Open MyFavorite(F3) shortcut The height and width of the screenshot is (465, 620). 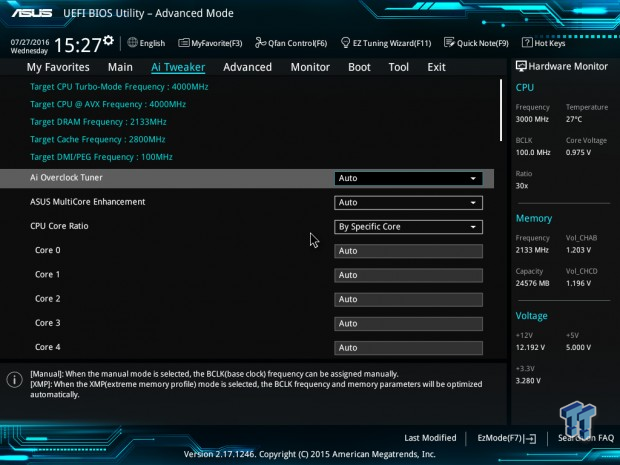pyautogui.click(x=210, y=43)
